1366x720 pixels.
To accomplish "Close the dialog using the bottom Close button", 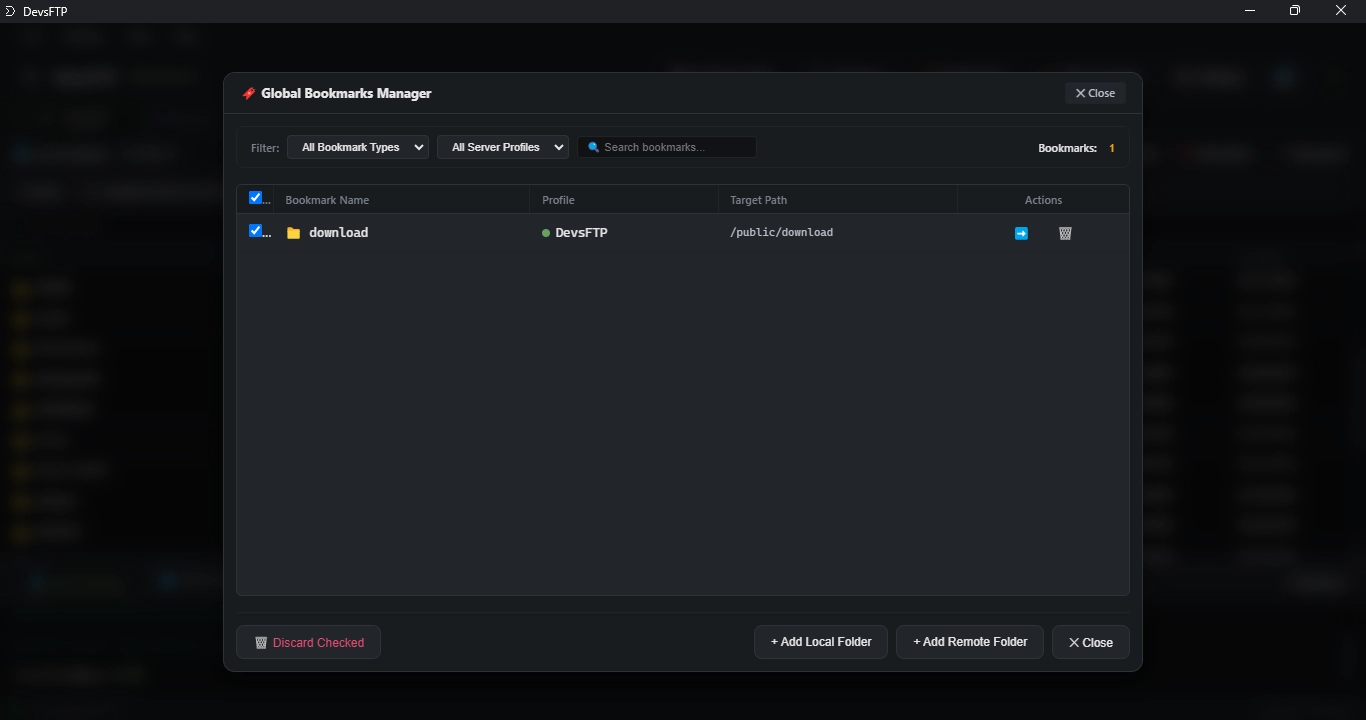I will 1091,642.
